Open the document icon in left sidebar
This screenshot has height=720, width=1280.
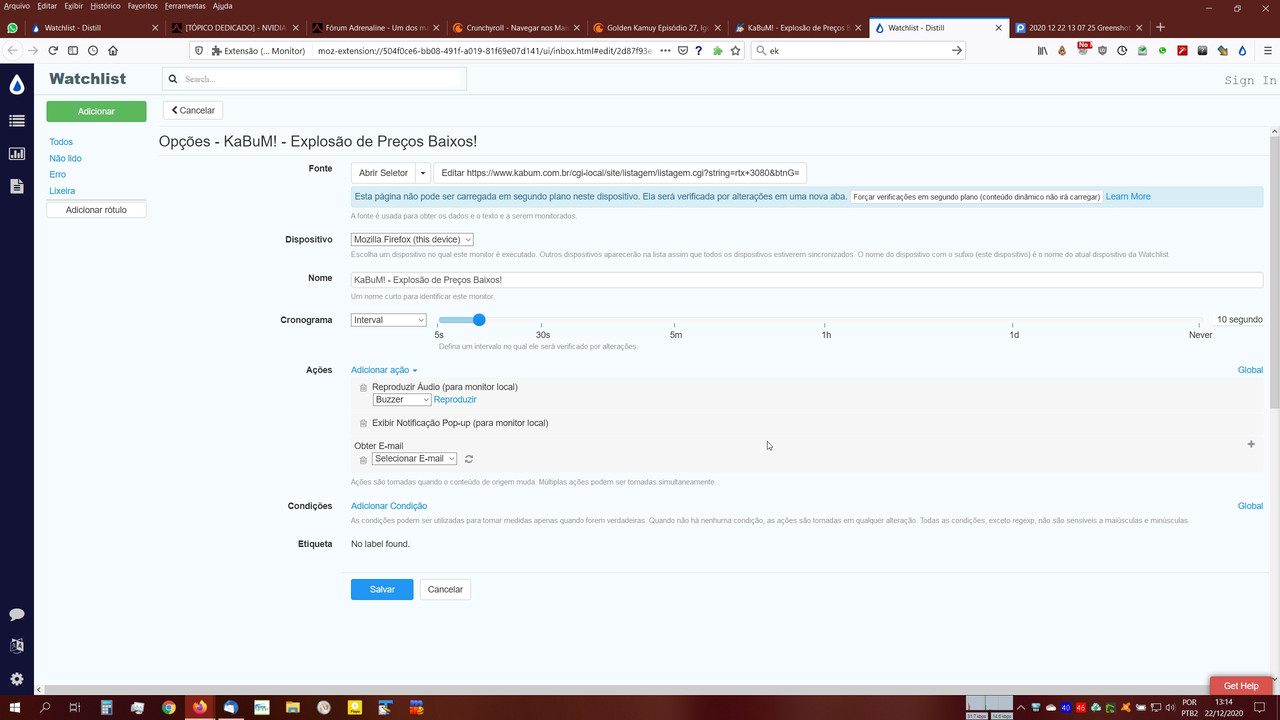pos(16,186)
